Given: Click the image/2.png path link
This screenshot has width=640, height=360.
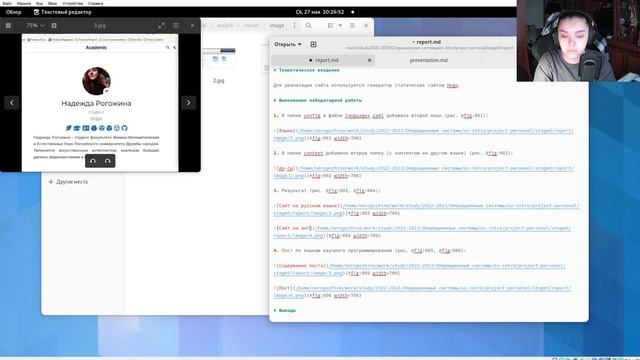Looking at the screenshot, I should (x=423, y=172).
